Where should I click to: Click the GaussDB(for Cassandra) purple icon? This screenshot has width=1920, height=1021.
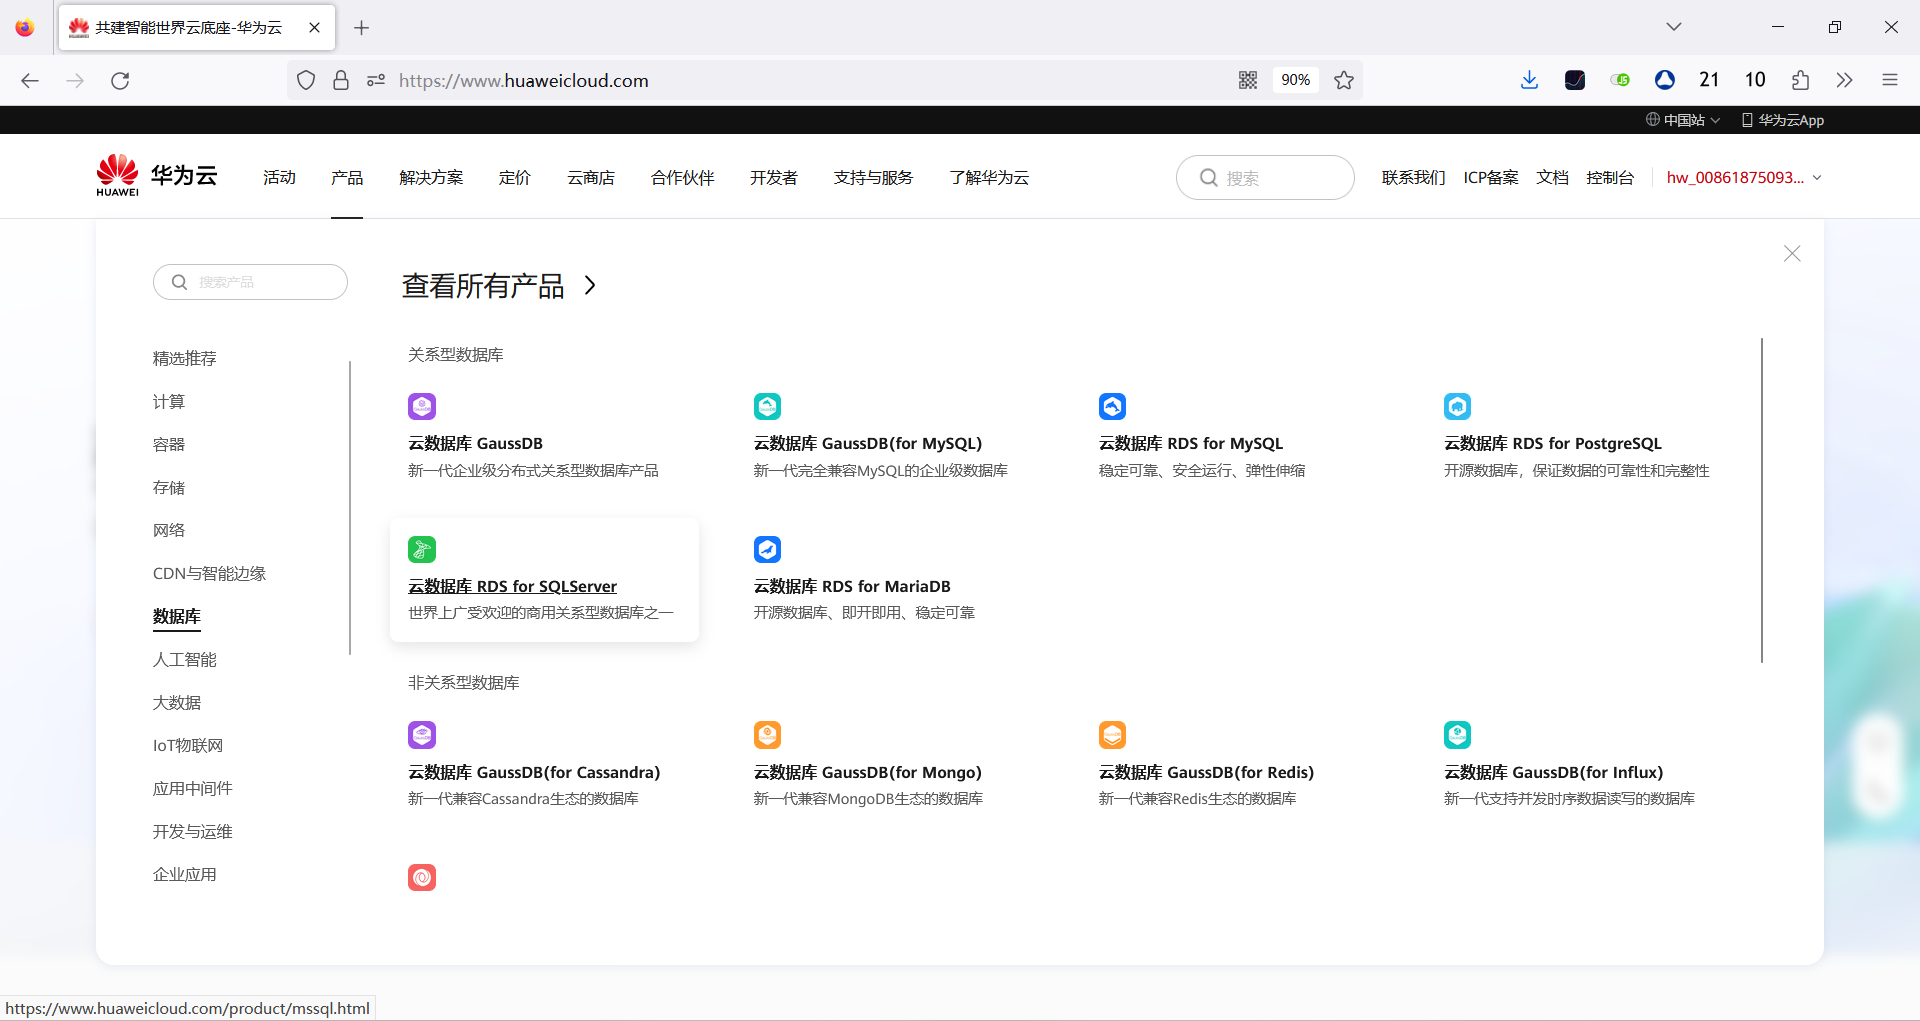[421, 734]
